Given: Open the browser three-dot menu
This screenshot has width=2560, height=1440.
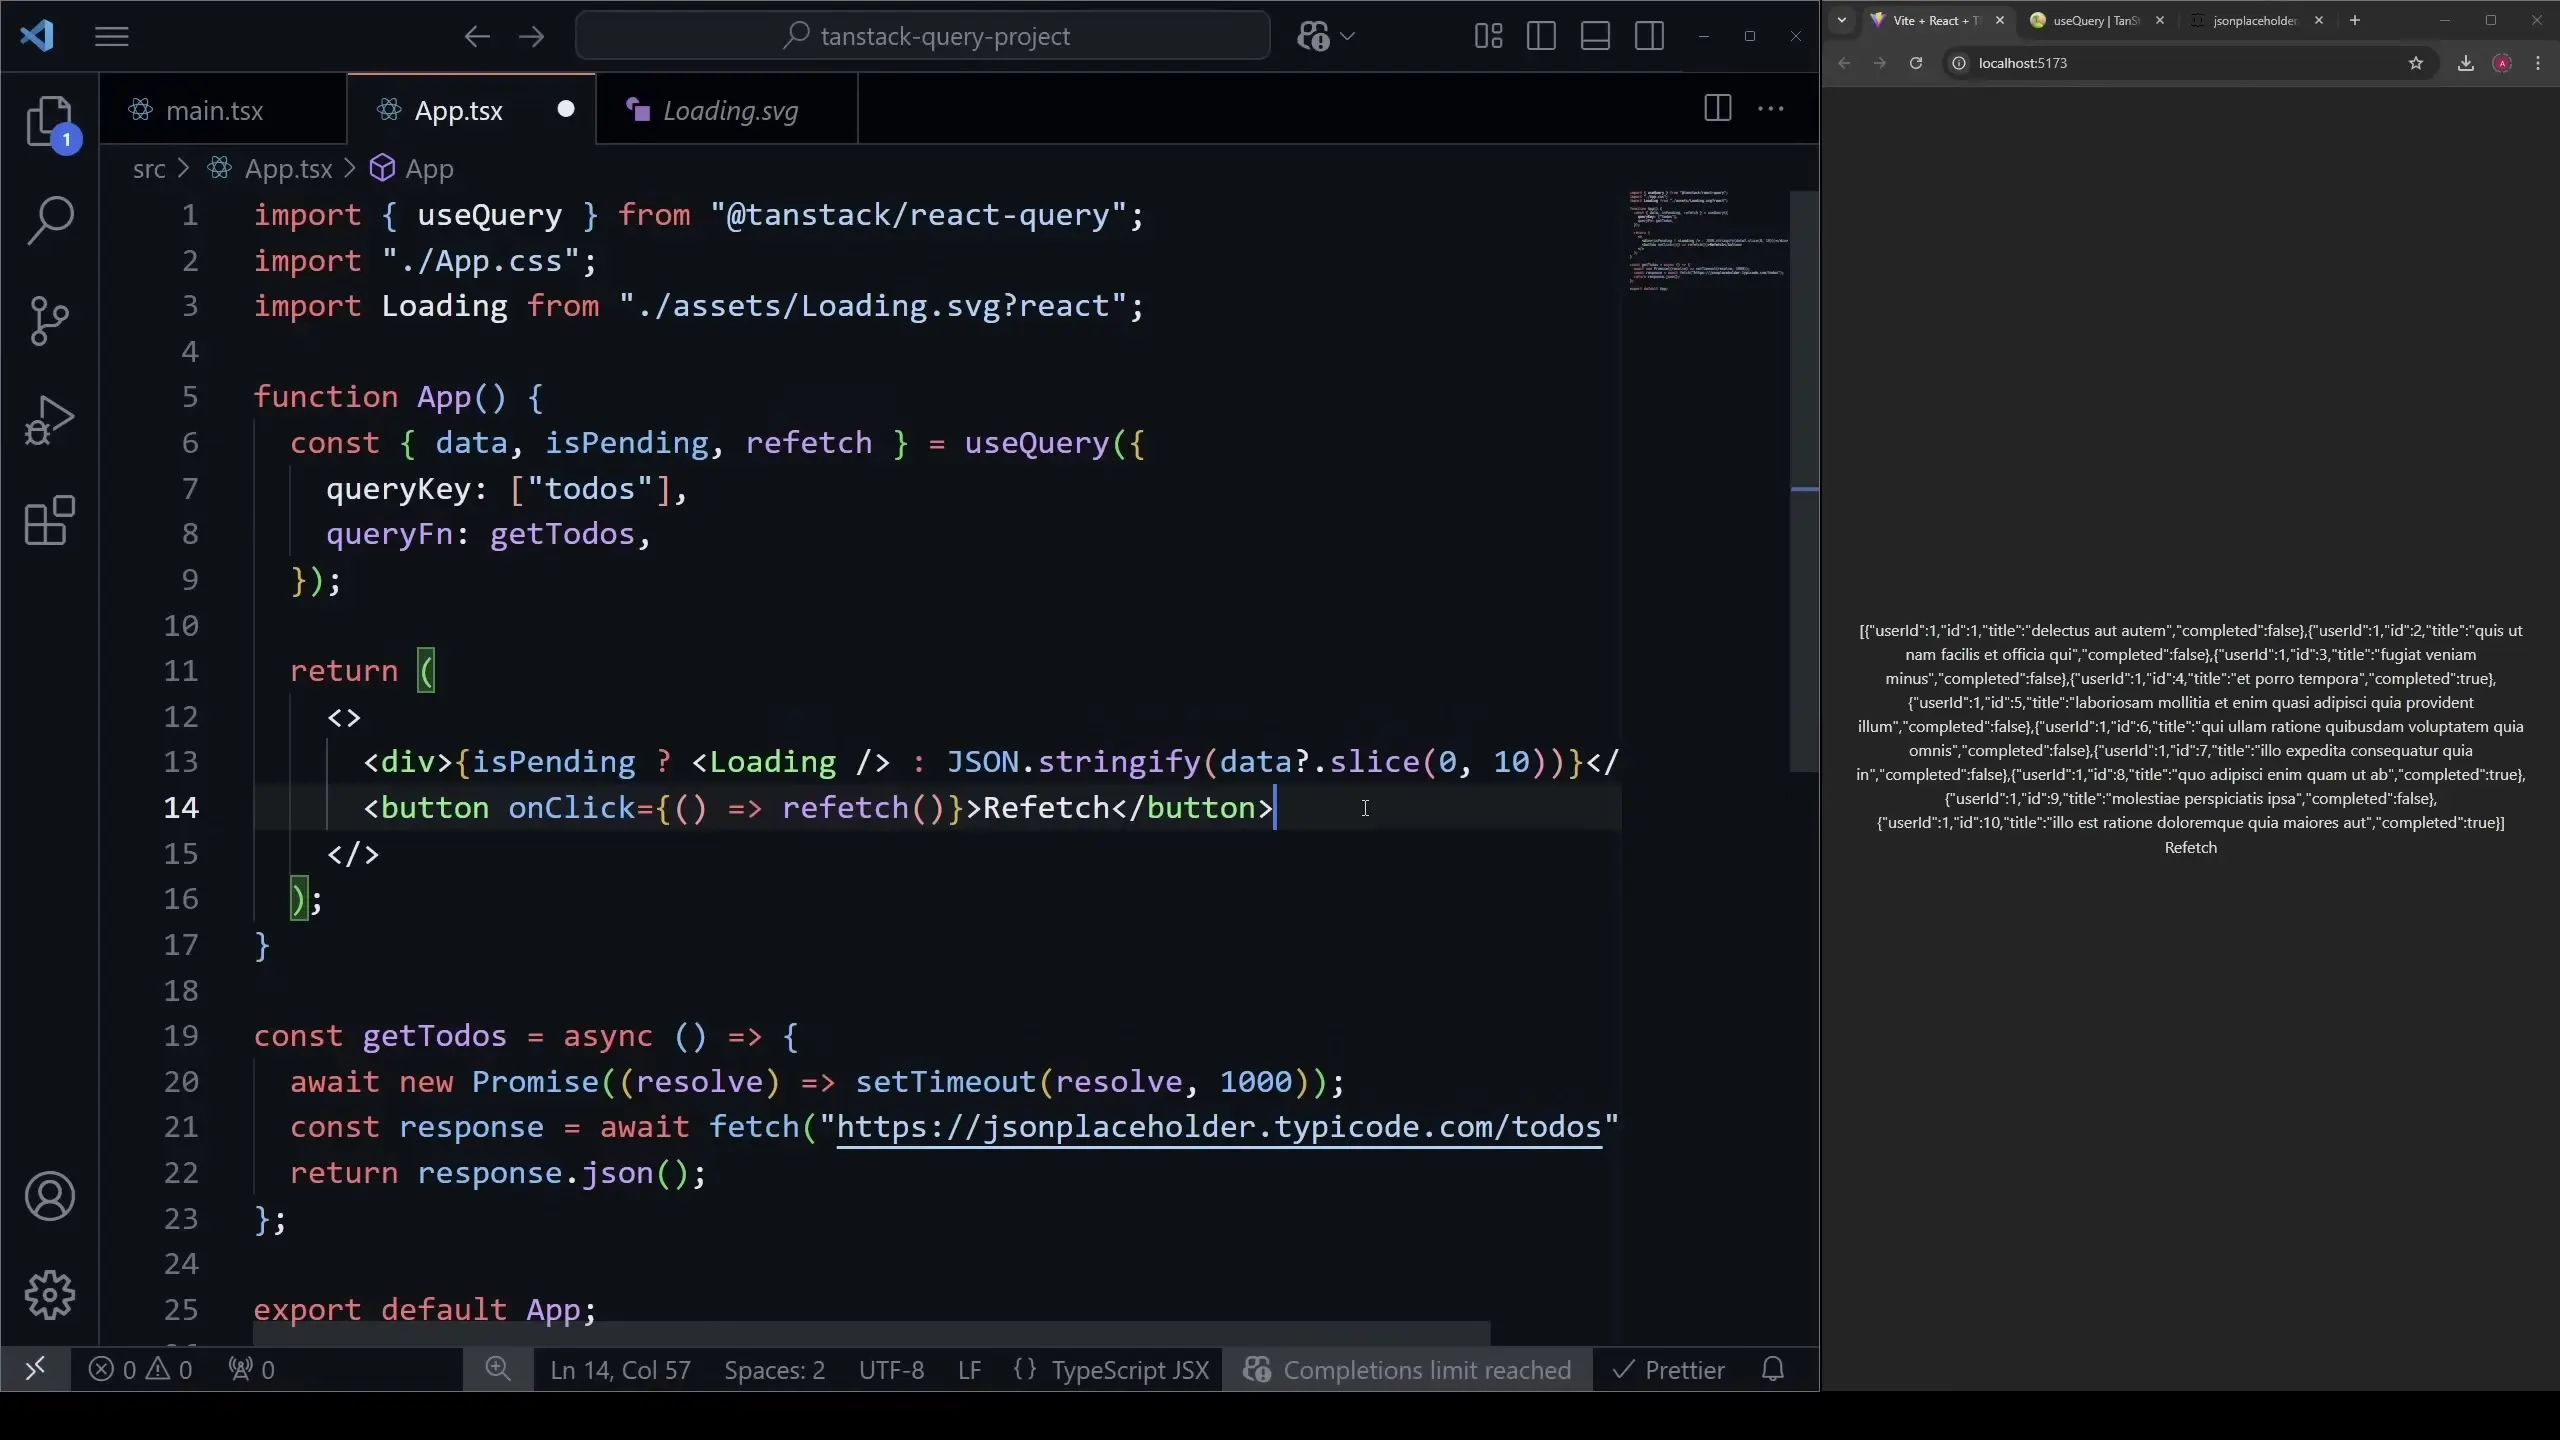Looking at the screenshot, I should [x=2538, y=63].
